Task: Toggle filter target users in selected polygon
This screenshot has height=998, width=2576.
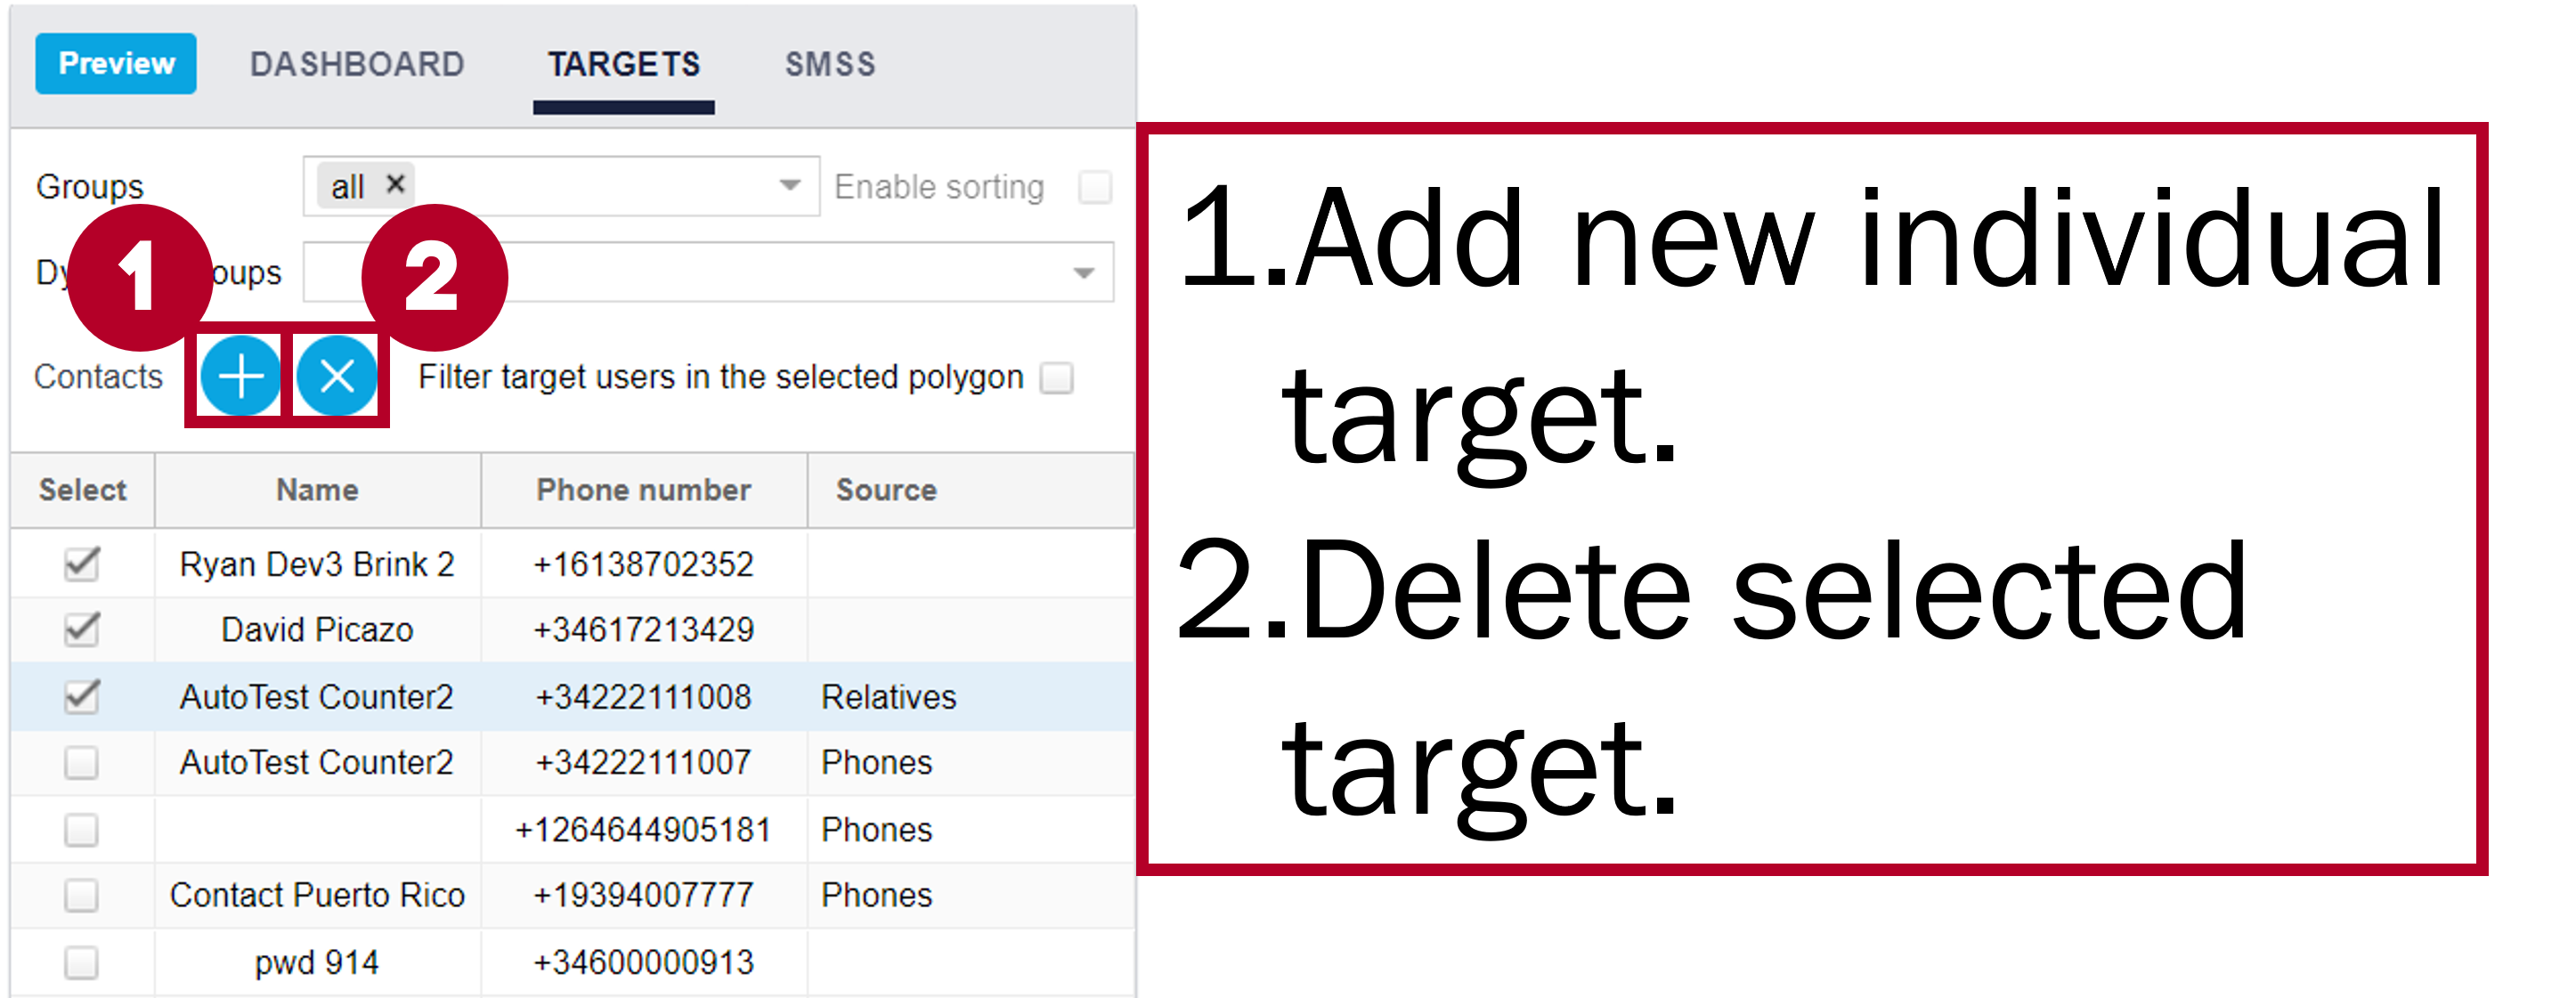Action: point(1056,378)
